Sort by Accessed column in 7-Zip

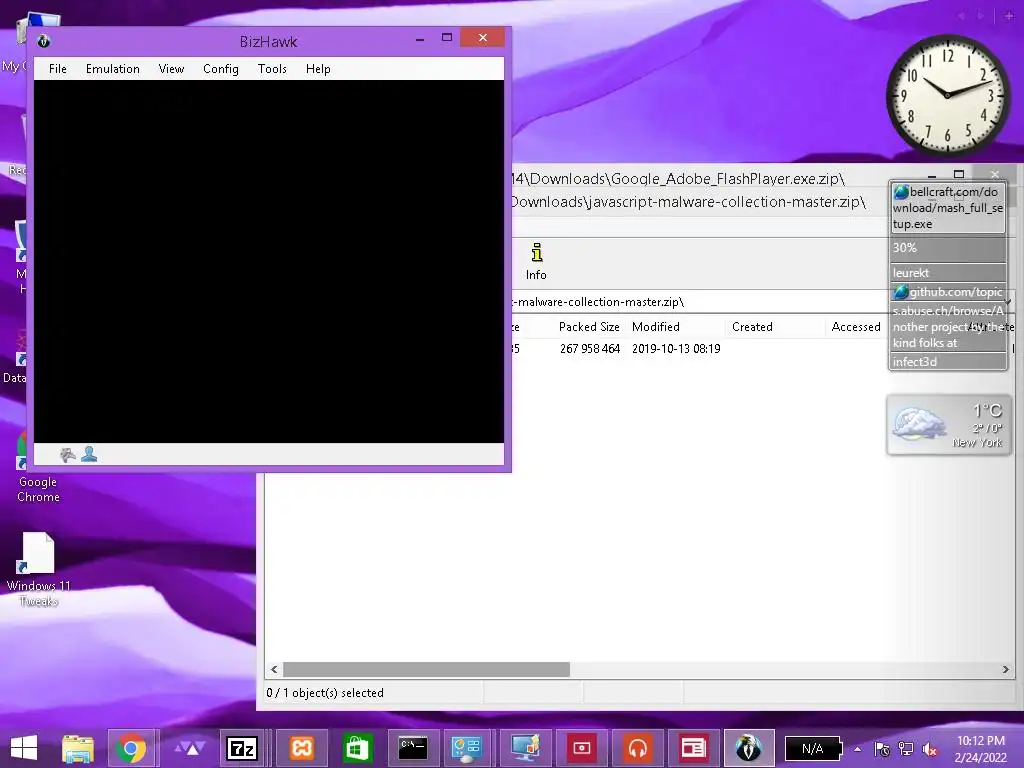(856, 327)
